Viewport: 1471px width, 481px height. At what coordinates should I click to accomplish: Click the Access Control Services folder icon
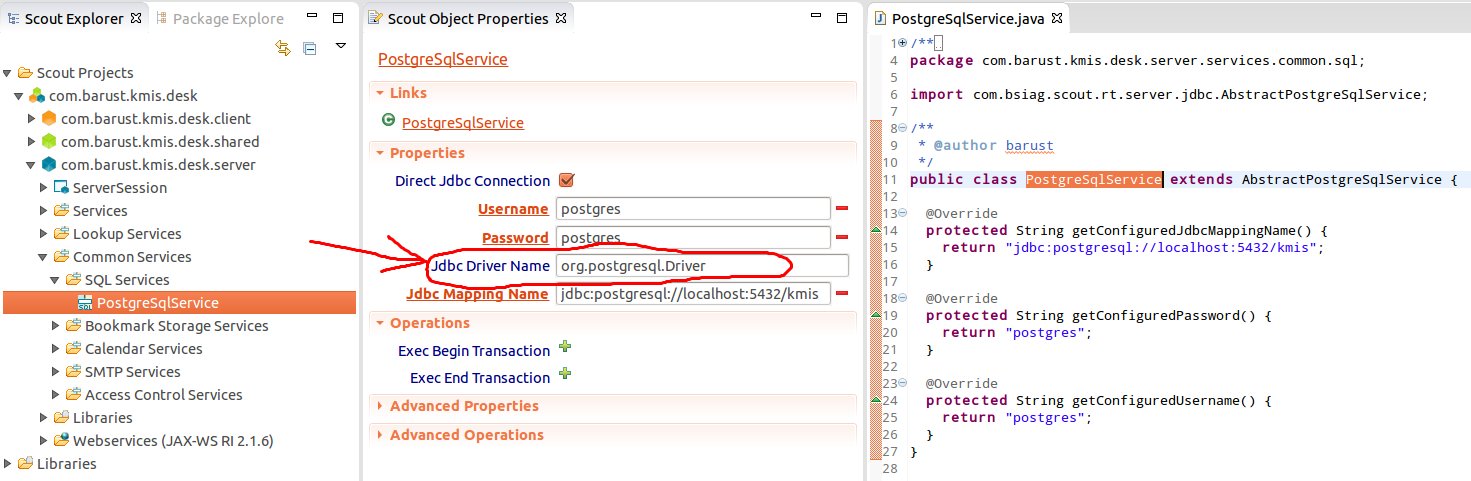73,394
